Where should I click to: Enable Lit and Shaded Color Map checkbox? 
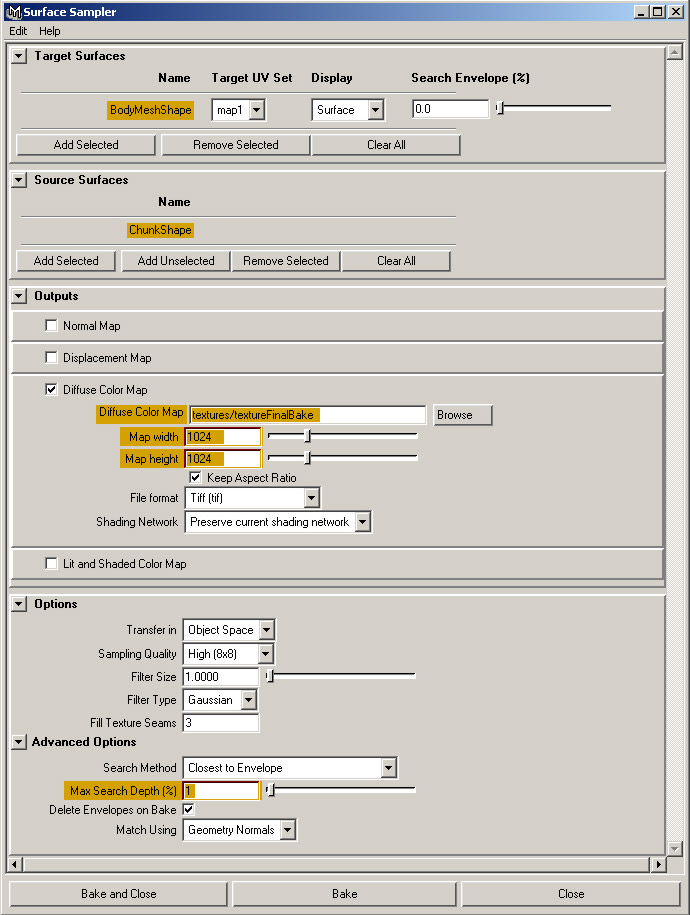(x=51, y=563)
